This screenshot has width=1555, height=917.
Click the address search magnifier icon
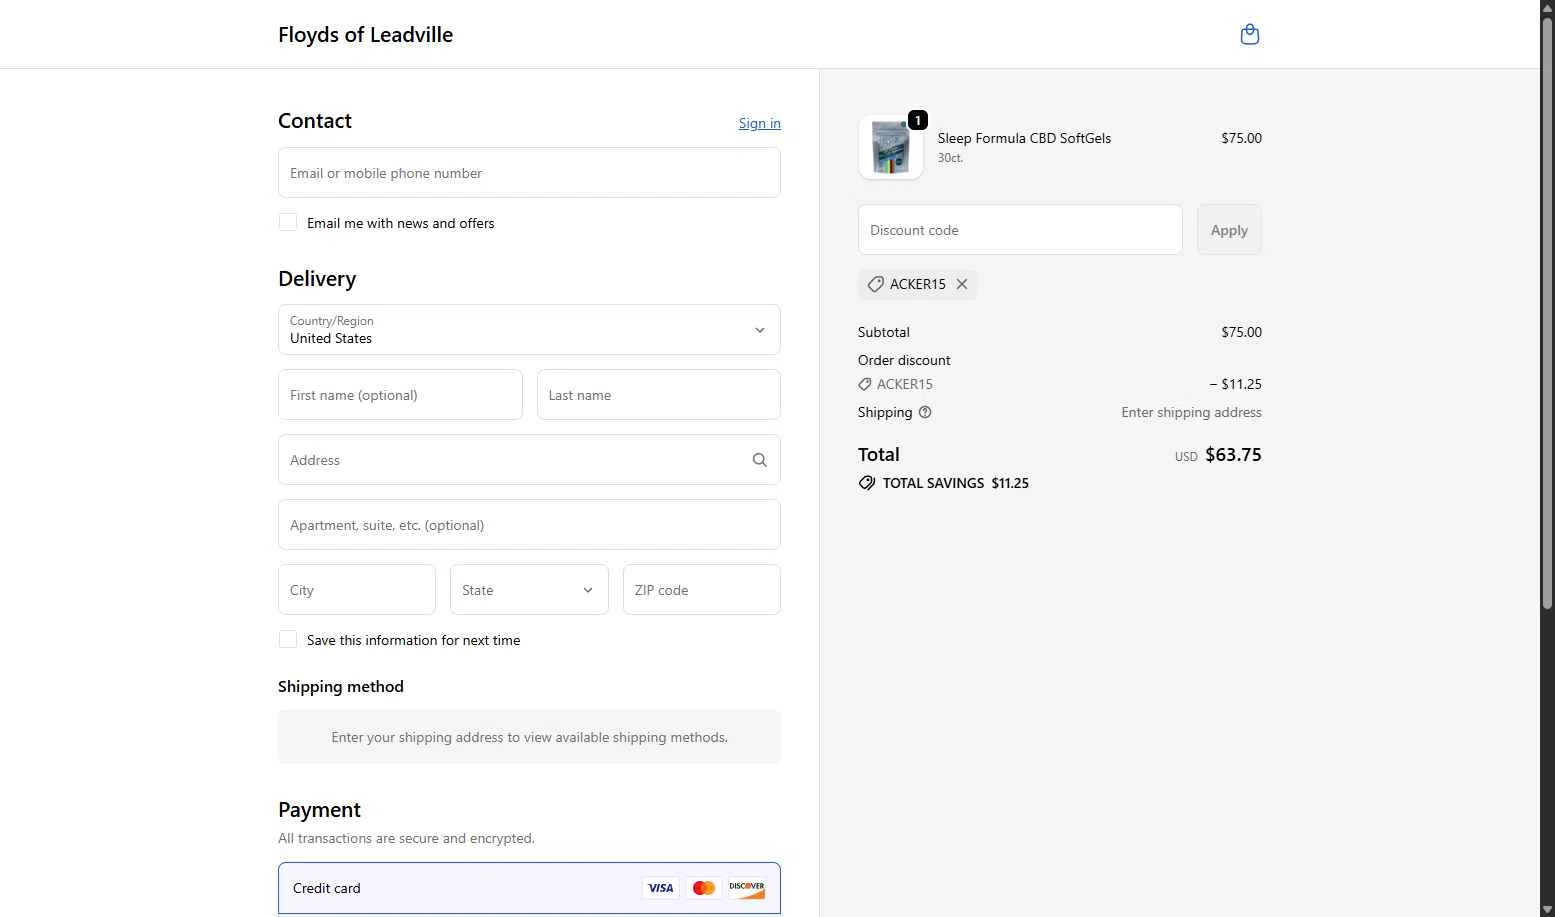tap(760, 460)
